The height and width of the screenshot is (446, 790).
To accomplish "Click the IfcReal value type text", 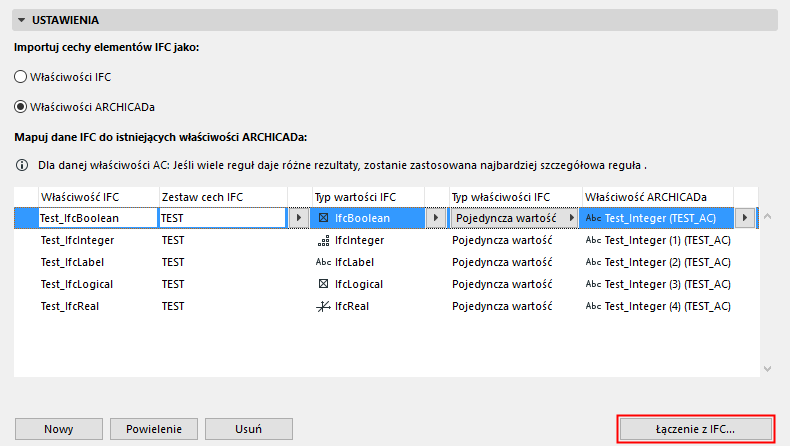I will [x=352, y=306].
